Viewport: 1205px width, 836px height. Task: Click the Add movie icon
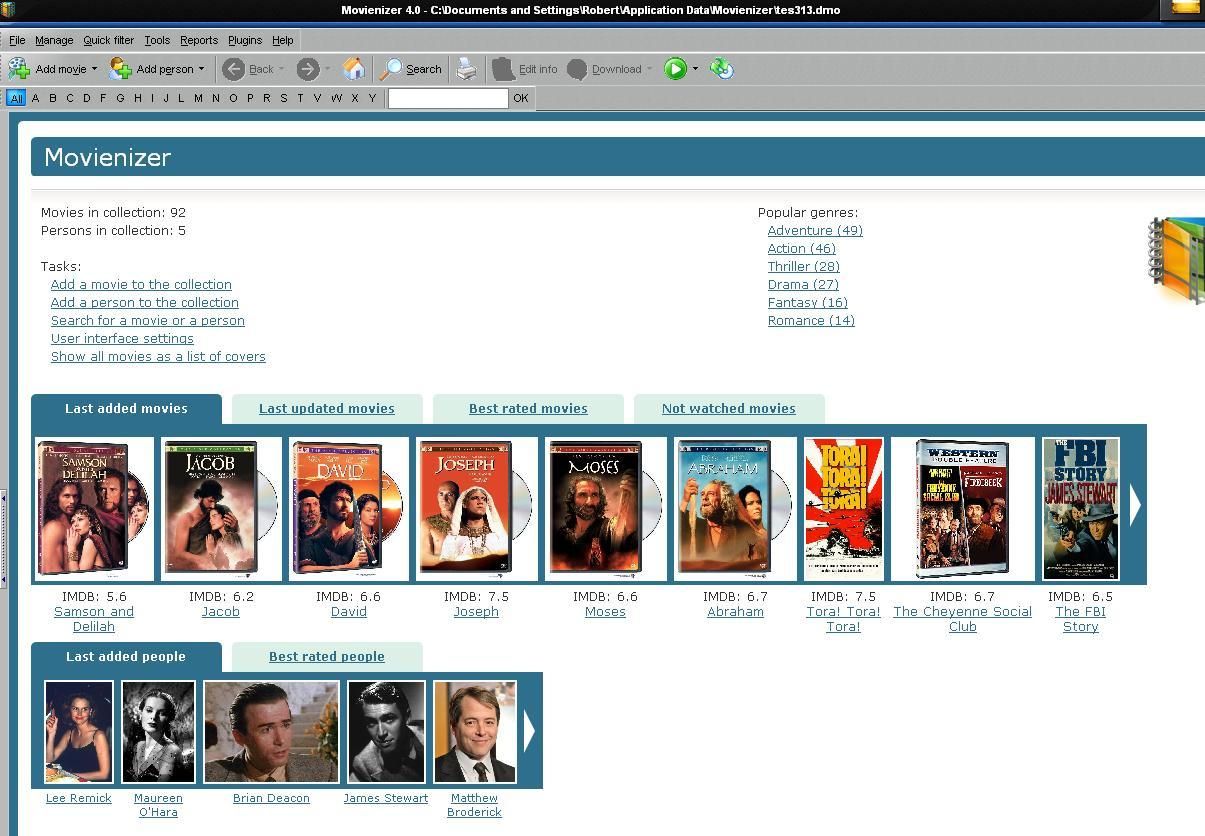coord(19,69)
